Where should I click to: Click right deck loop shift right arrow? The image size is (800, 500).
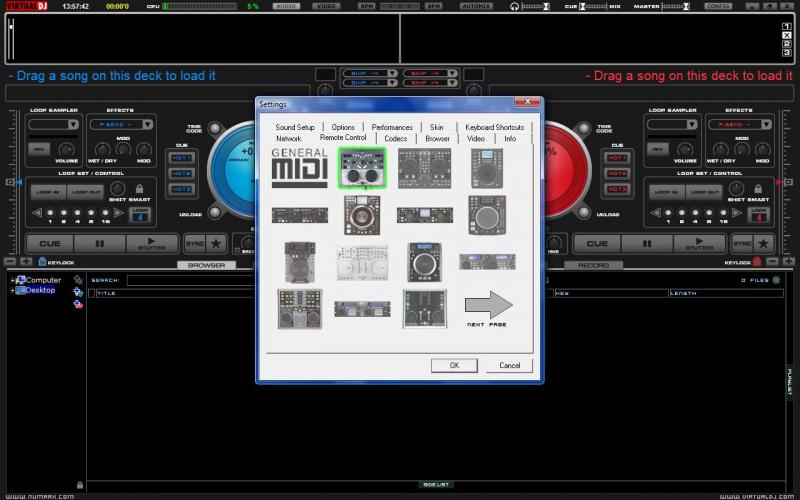(737, 213)
